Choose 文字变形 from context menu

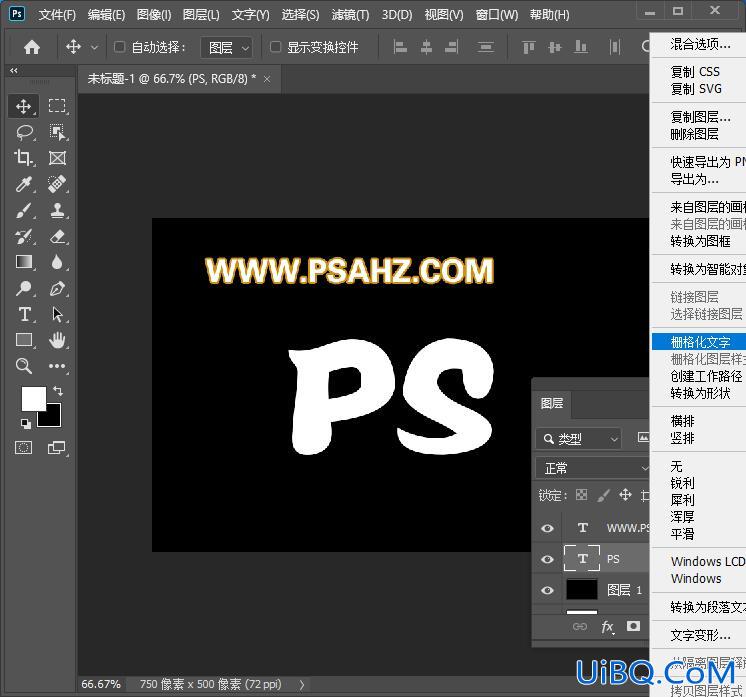698,635
